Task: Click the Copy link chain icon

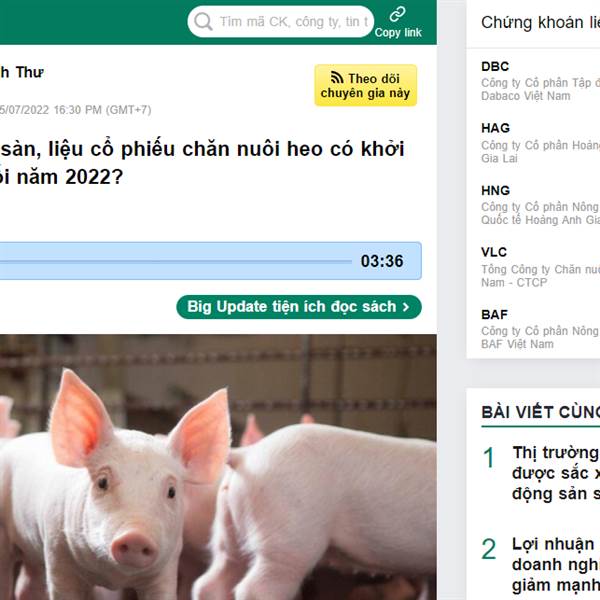Action: (x=398, y=14)
